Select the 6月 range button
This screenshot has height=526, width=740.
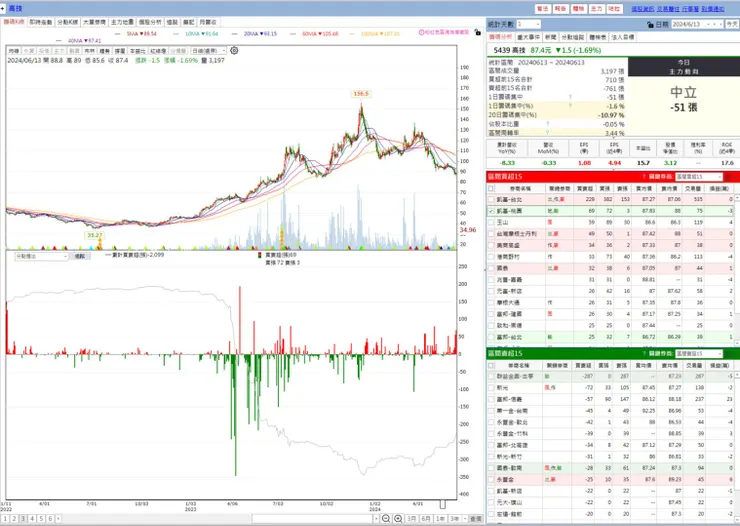426,518
